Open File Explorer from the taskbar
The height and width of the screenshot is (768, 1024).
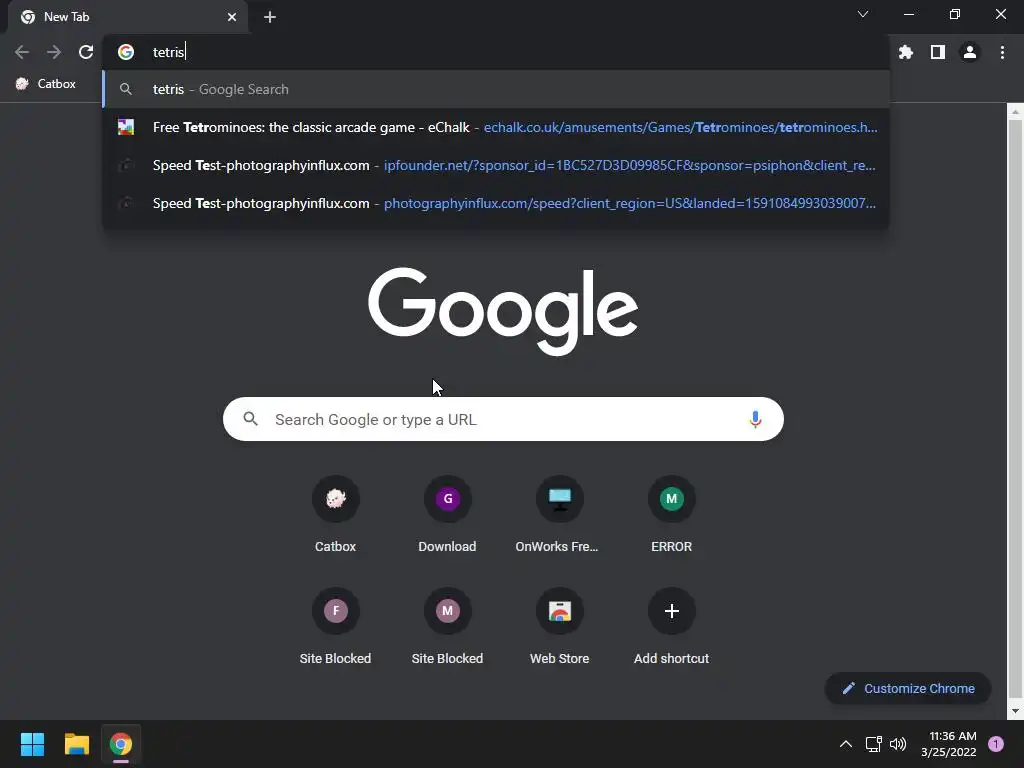[x=76, y=744]
